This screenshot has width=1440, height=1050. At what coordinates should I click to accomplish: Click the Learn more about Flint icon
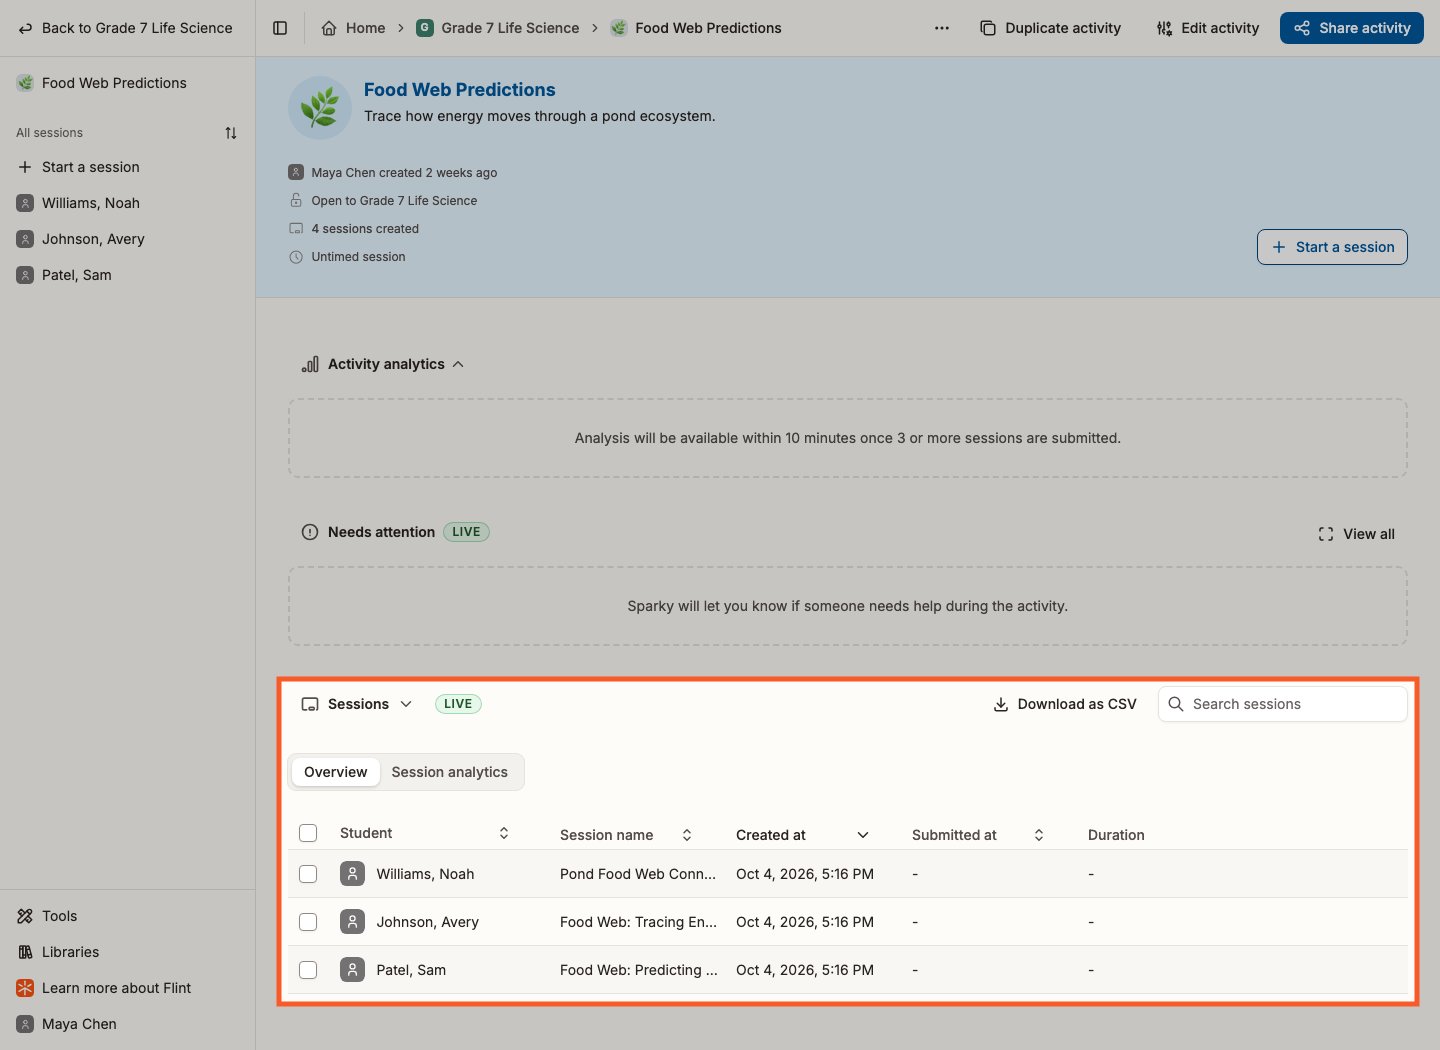point(25,988)
